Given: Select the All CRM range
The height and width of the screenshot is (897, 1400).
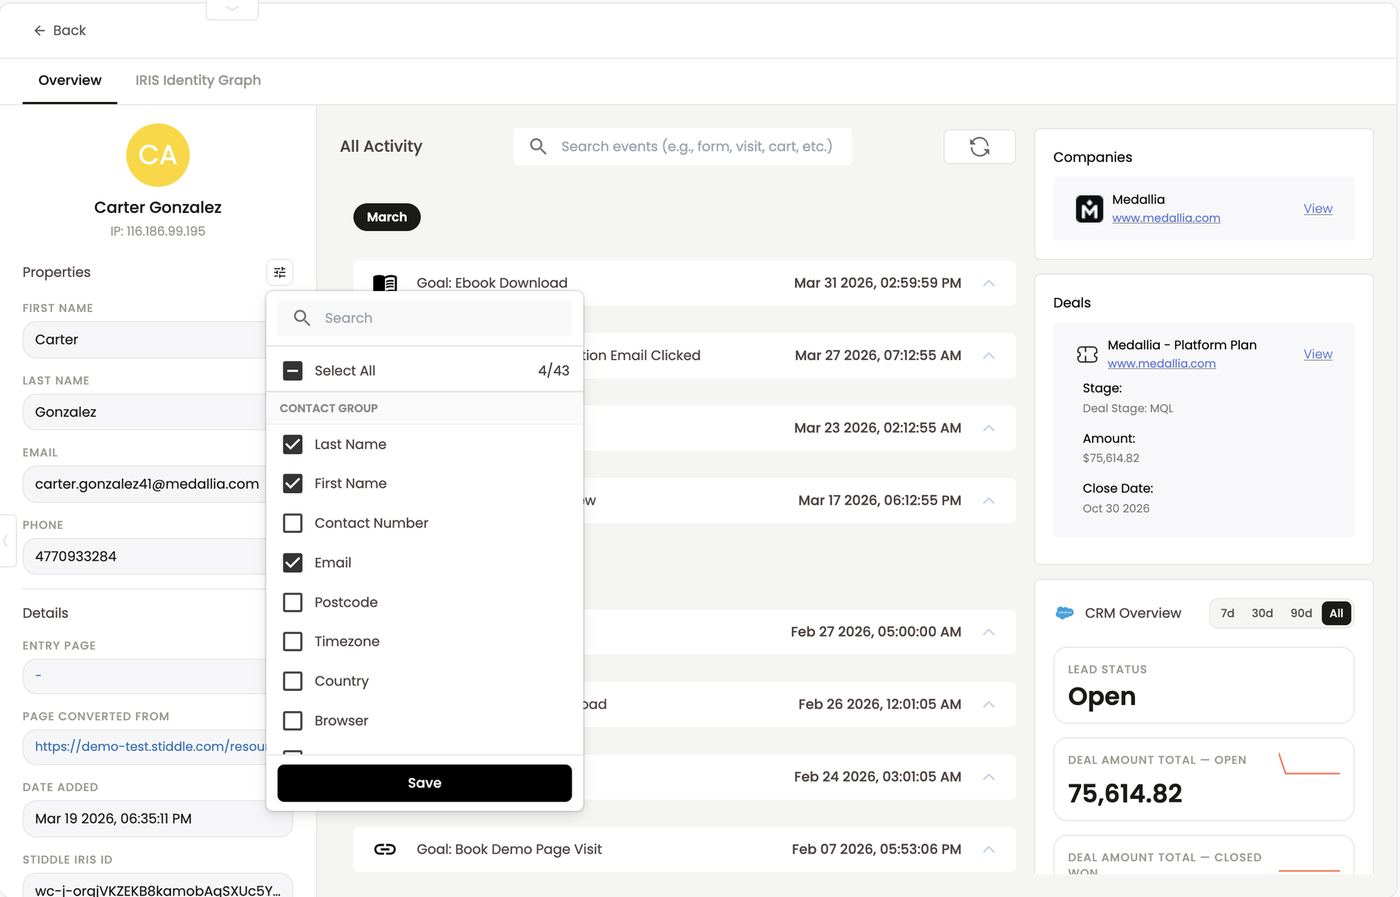Looking at the screenshot, I should click(1336, 613).
